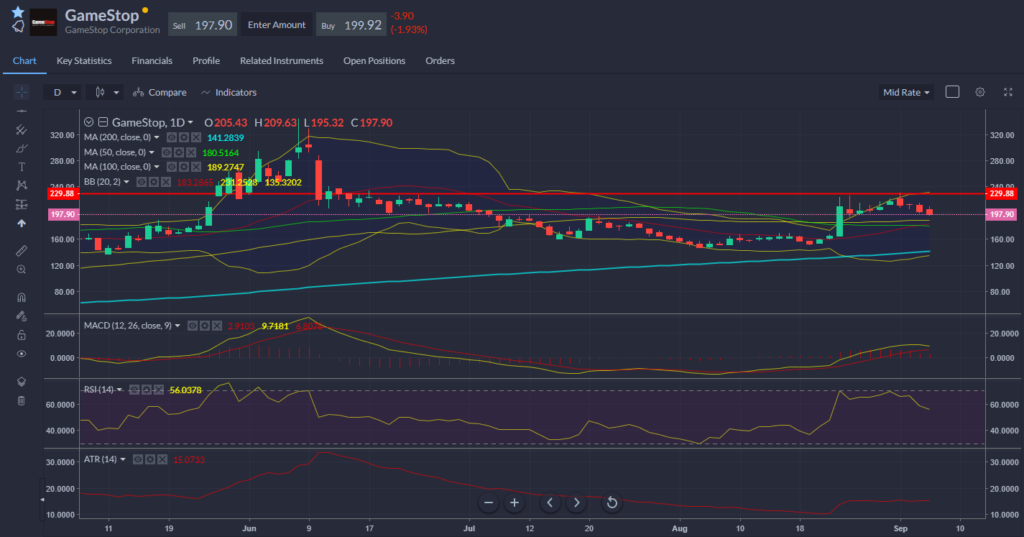The width and height of the screenshot is (1024, 537).
Task: Click the Buy 199.92 button
Action: pos(351,25)
